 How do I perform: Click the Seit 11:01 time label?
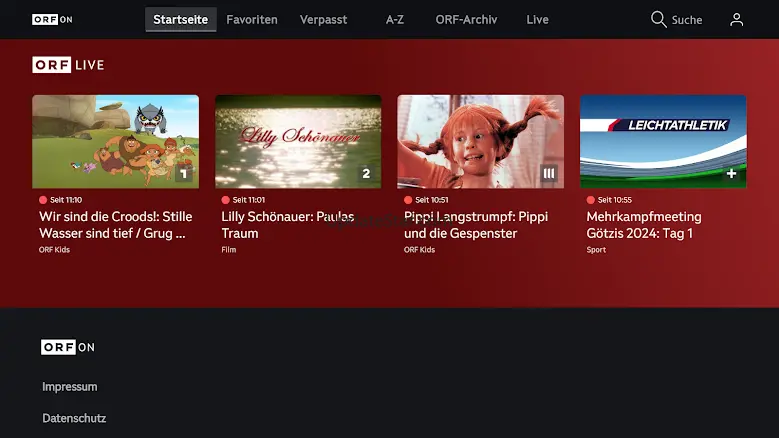(x=249, y=200)
